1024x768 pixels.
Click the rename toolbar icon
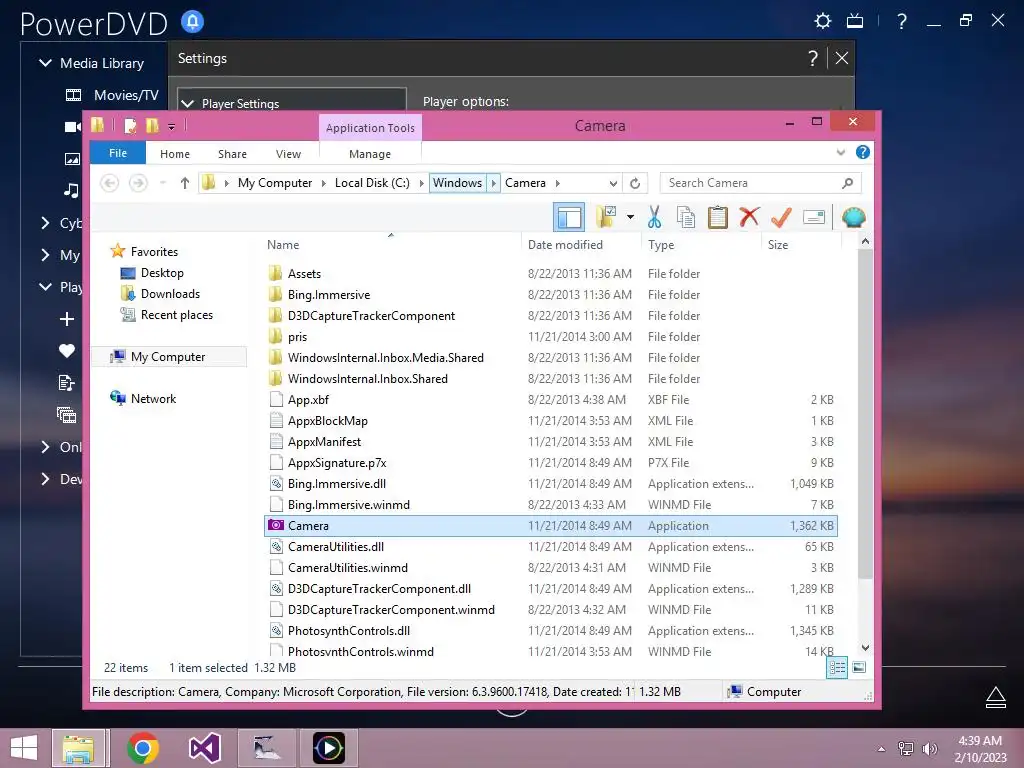[814, 217]
